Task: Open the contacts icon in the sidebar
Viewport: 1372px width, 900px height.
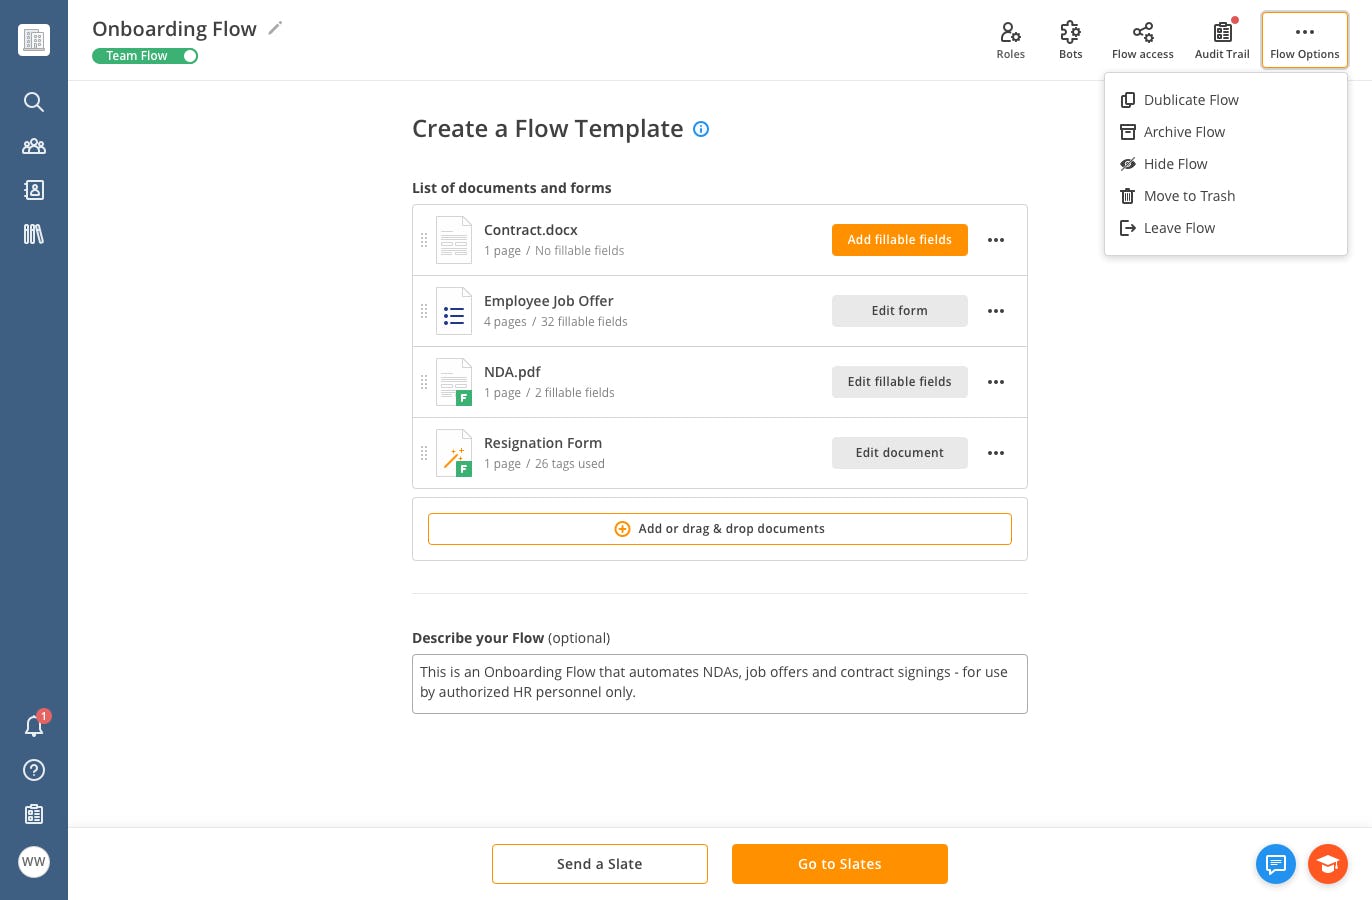Action: coord(34,190)
